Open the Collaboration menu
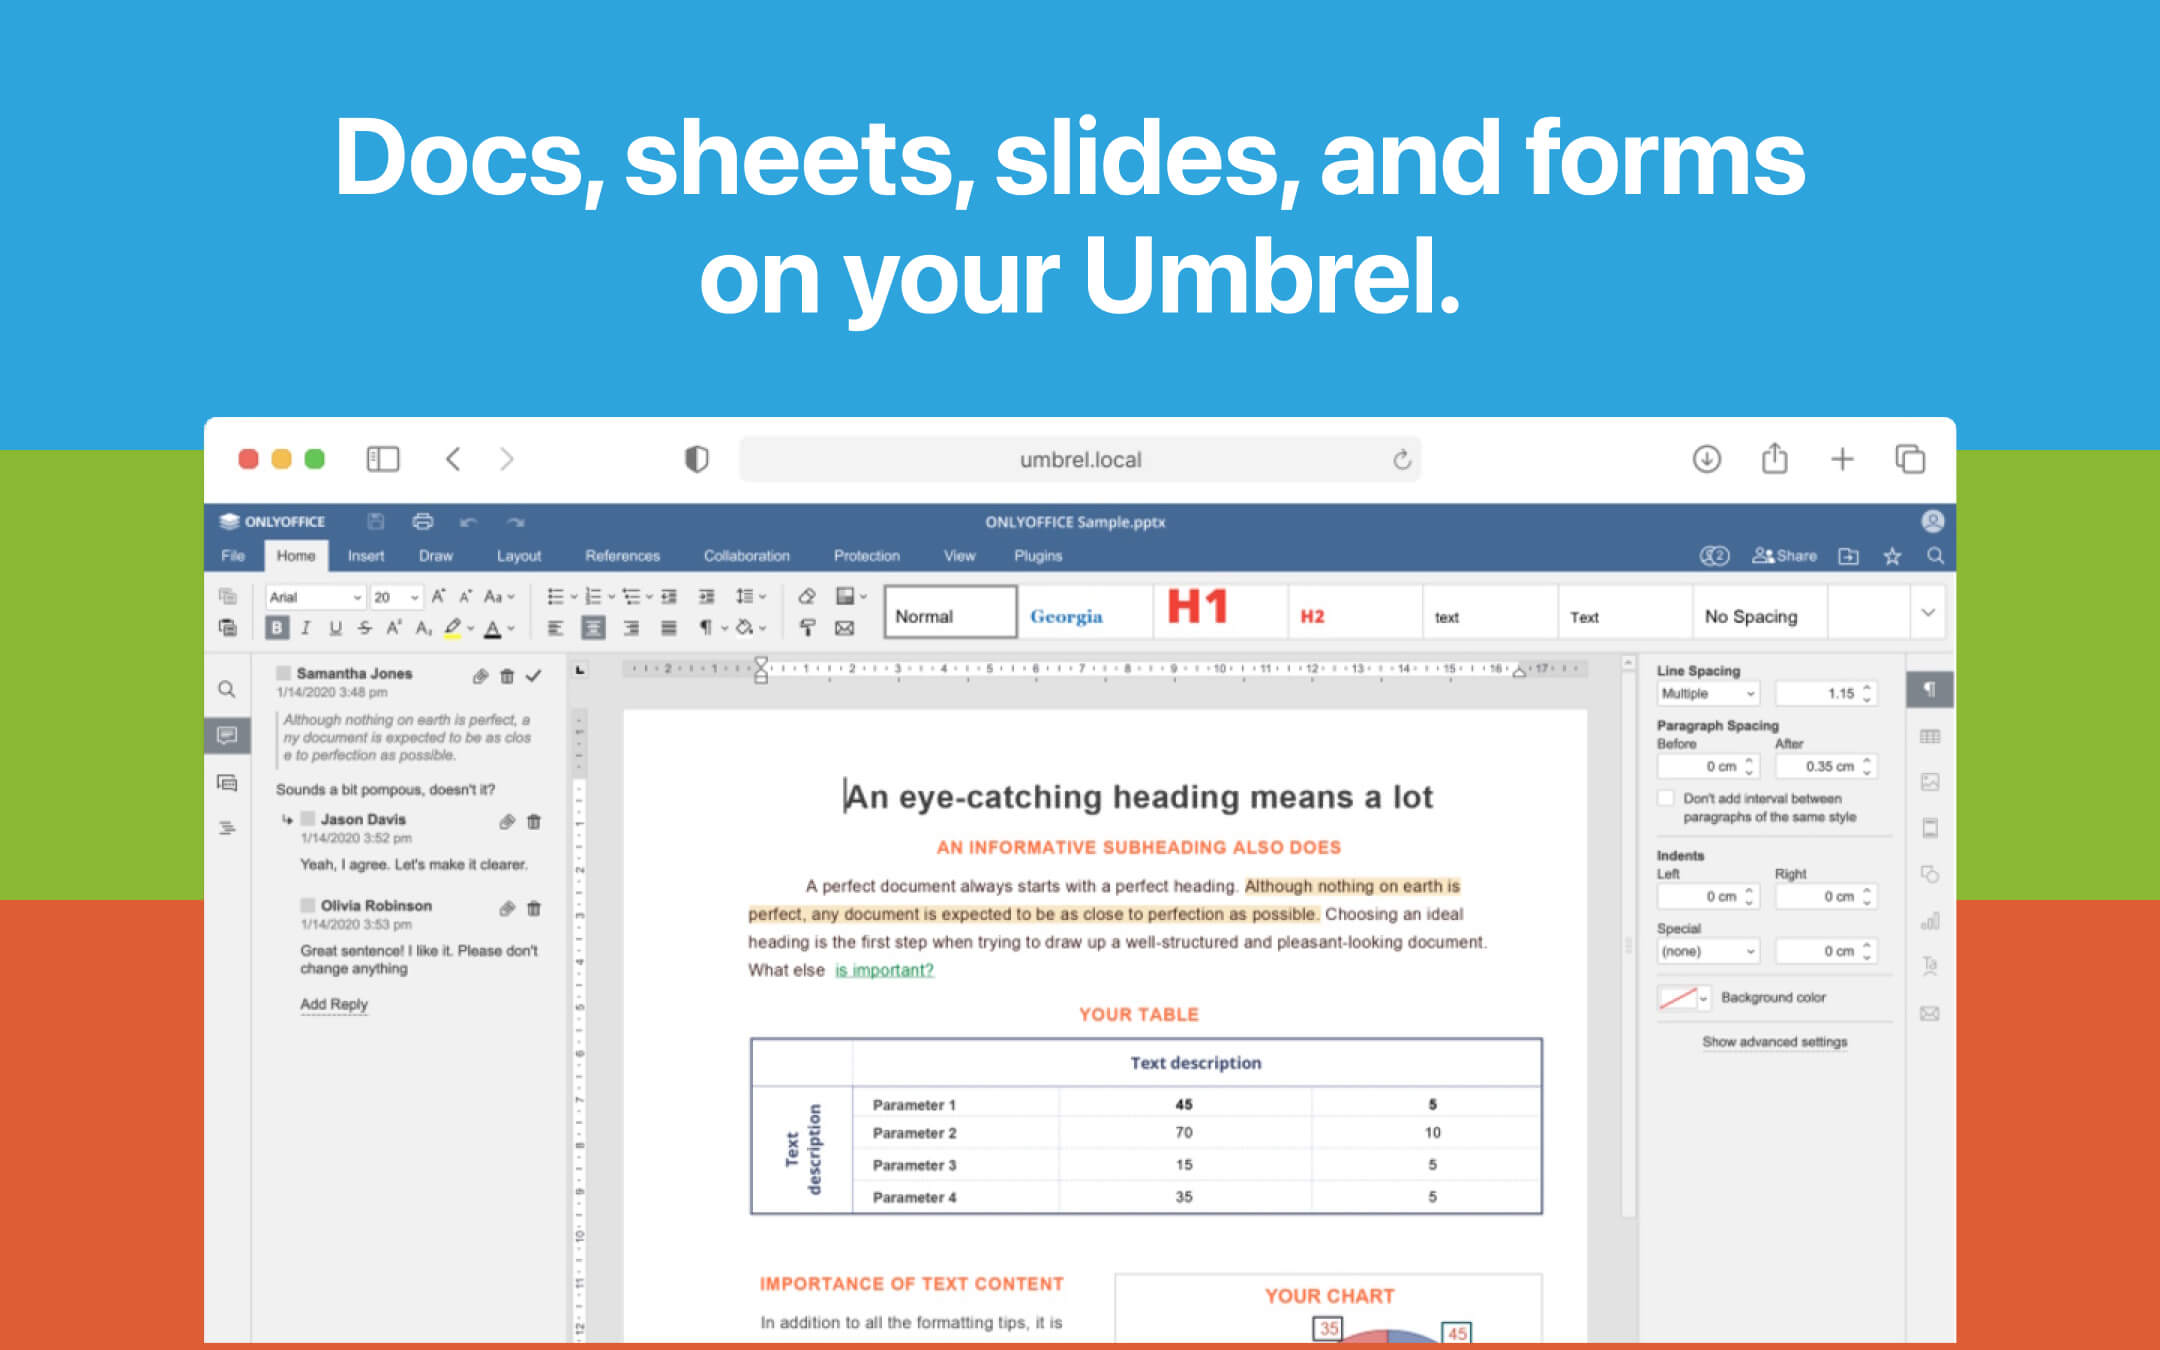Viewport: 2160px width, 1350px height. click(746, 556)
